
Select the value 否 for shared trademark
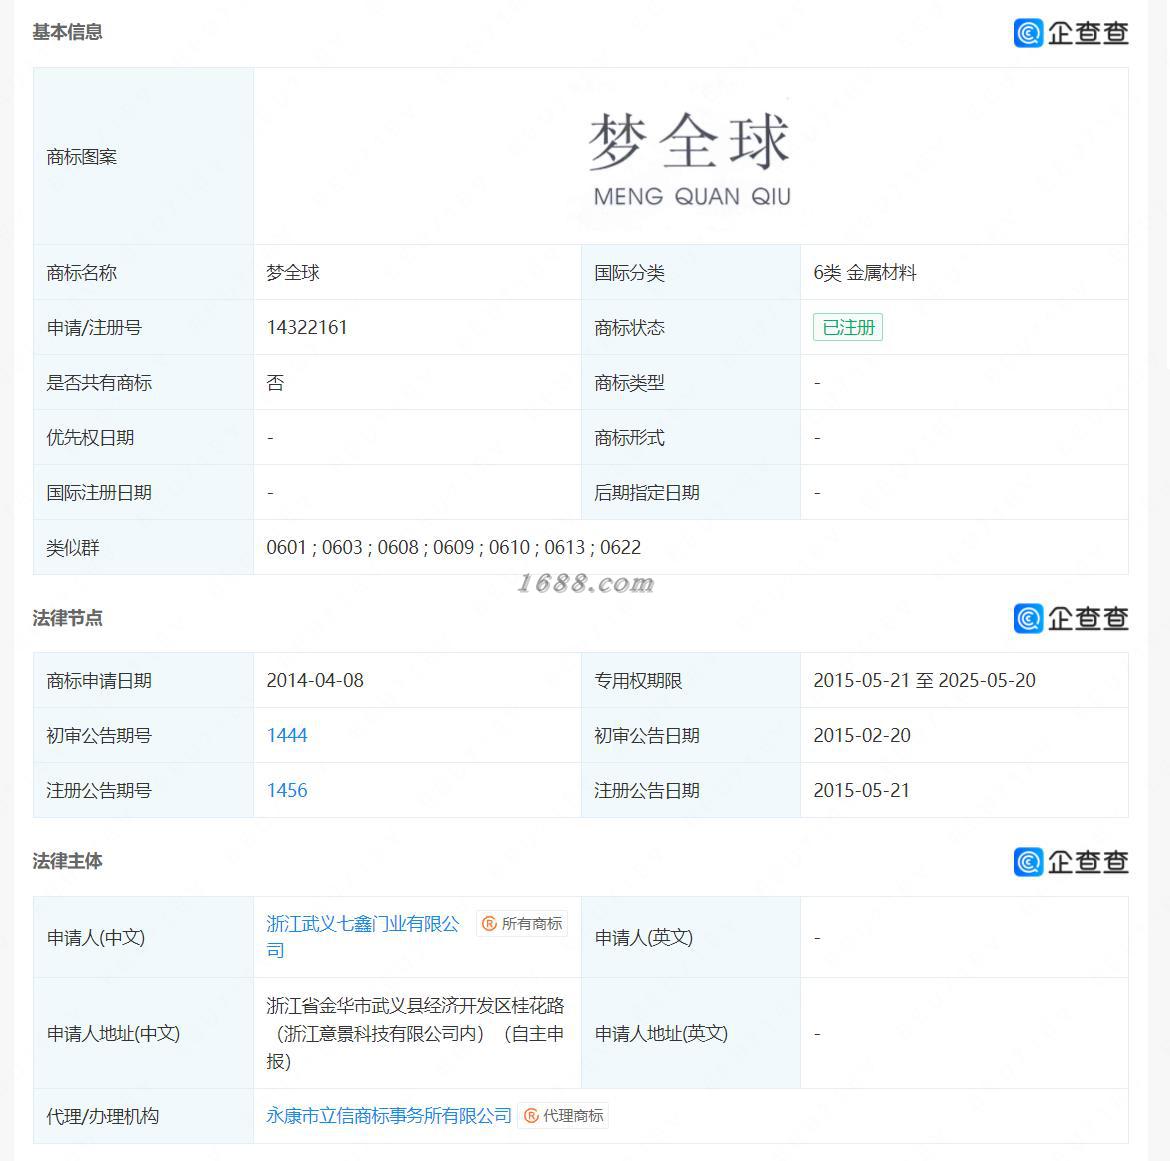[275, 382]
